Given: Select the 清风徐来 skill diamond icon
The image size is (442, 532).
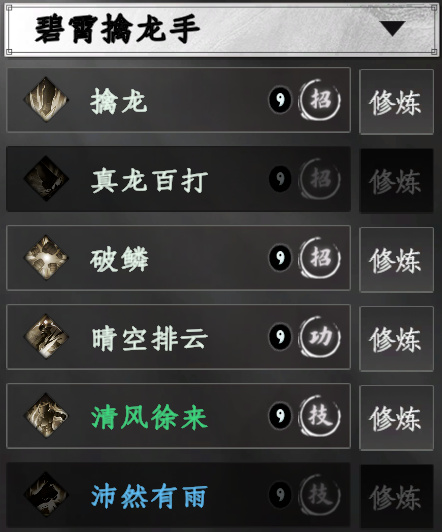Looking at the screenshot, I should pos(46,416).
